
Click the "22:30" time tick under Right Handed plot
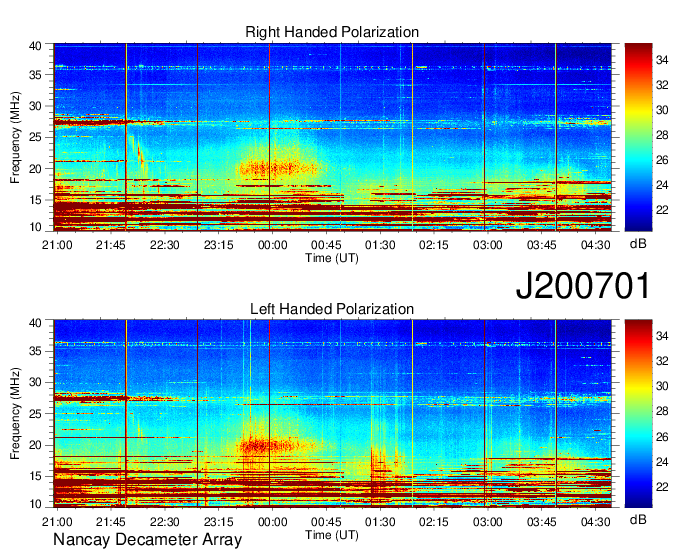(164, 245)
